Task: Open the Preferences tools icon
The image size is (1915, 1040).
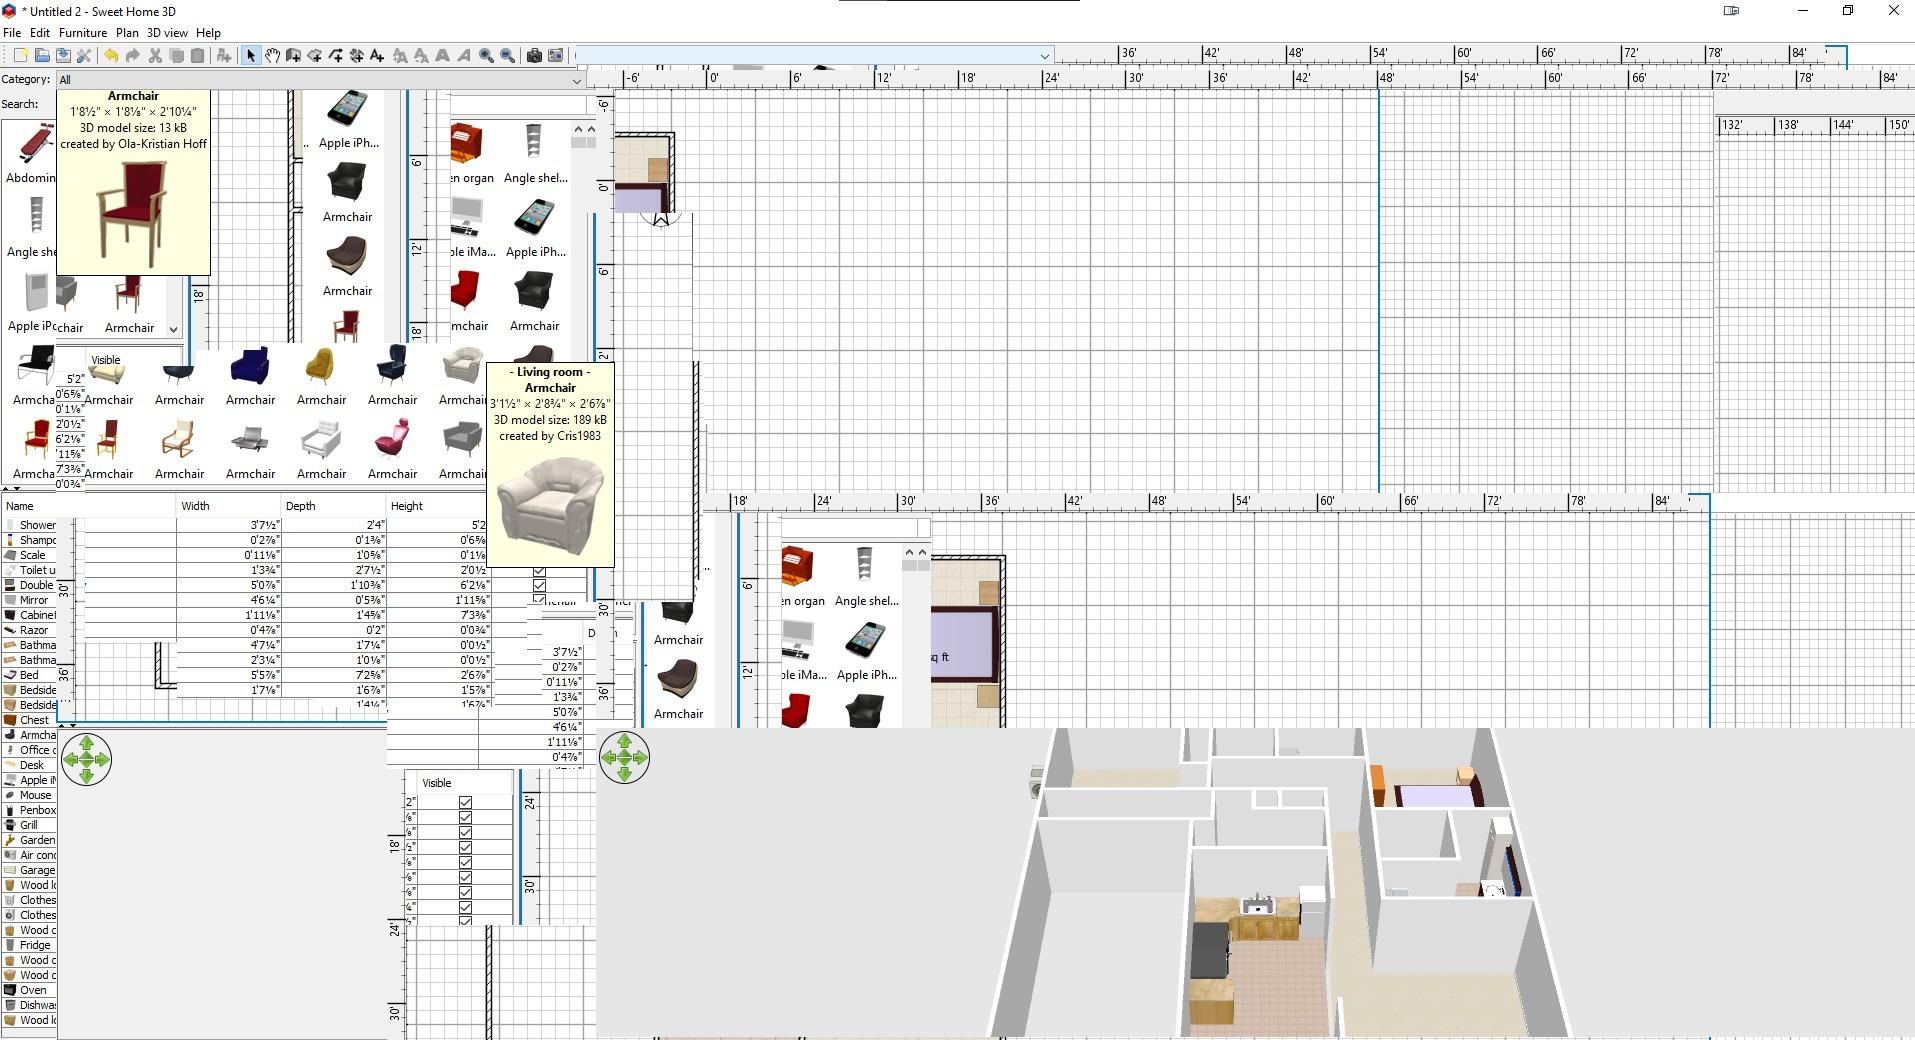Action: (84, 56)
